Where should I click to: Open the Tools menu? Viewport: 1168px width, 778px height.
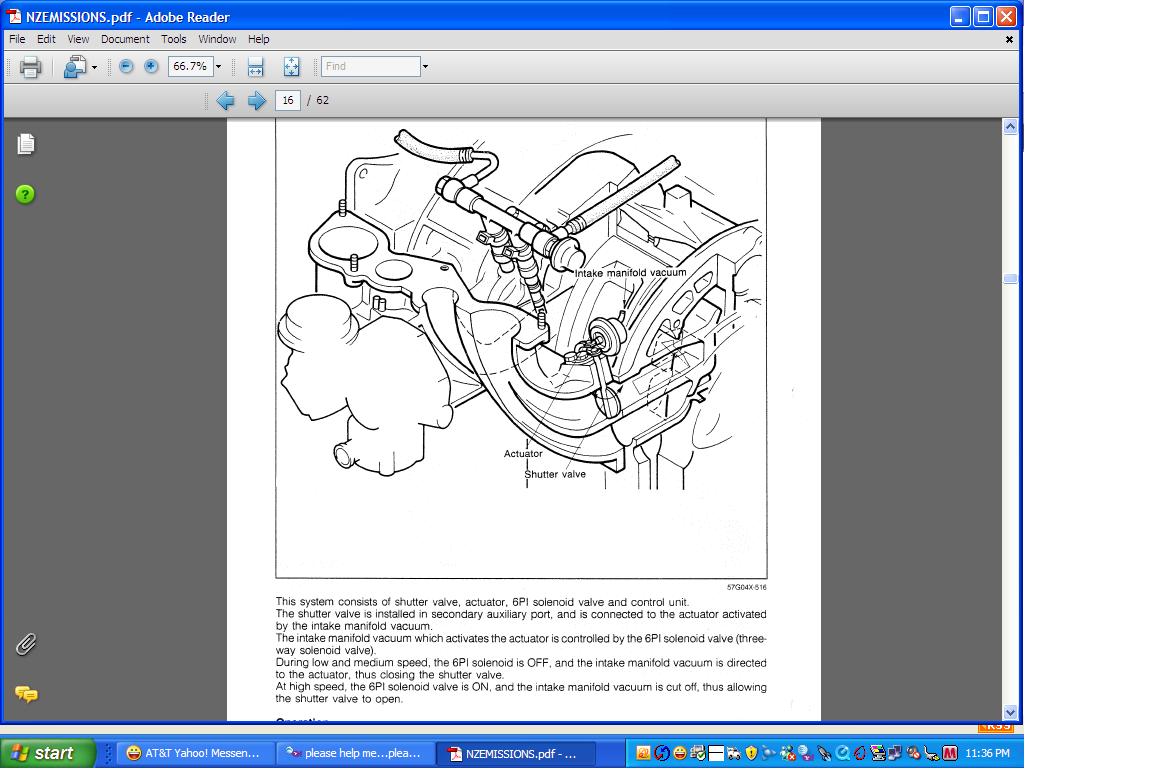(x=174, y=39)
